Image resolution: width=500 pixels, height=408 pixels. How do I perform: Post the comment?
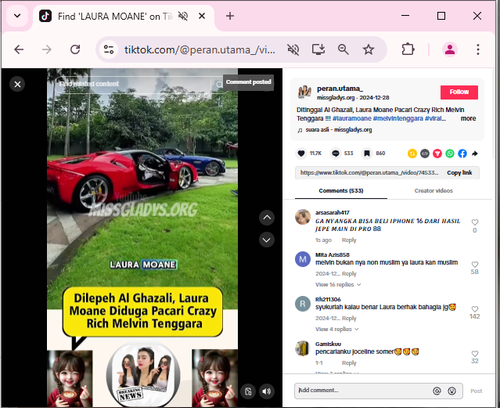[476, 391]
